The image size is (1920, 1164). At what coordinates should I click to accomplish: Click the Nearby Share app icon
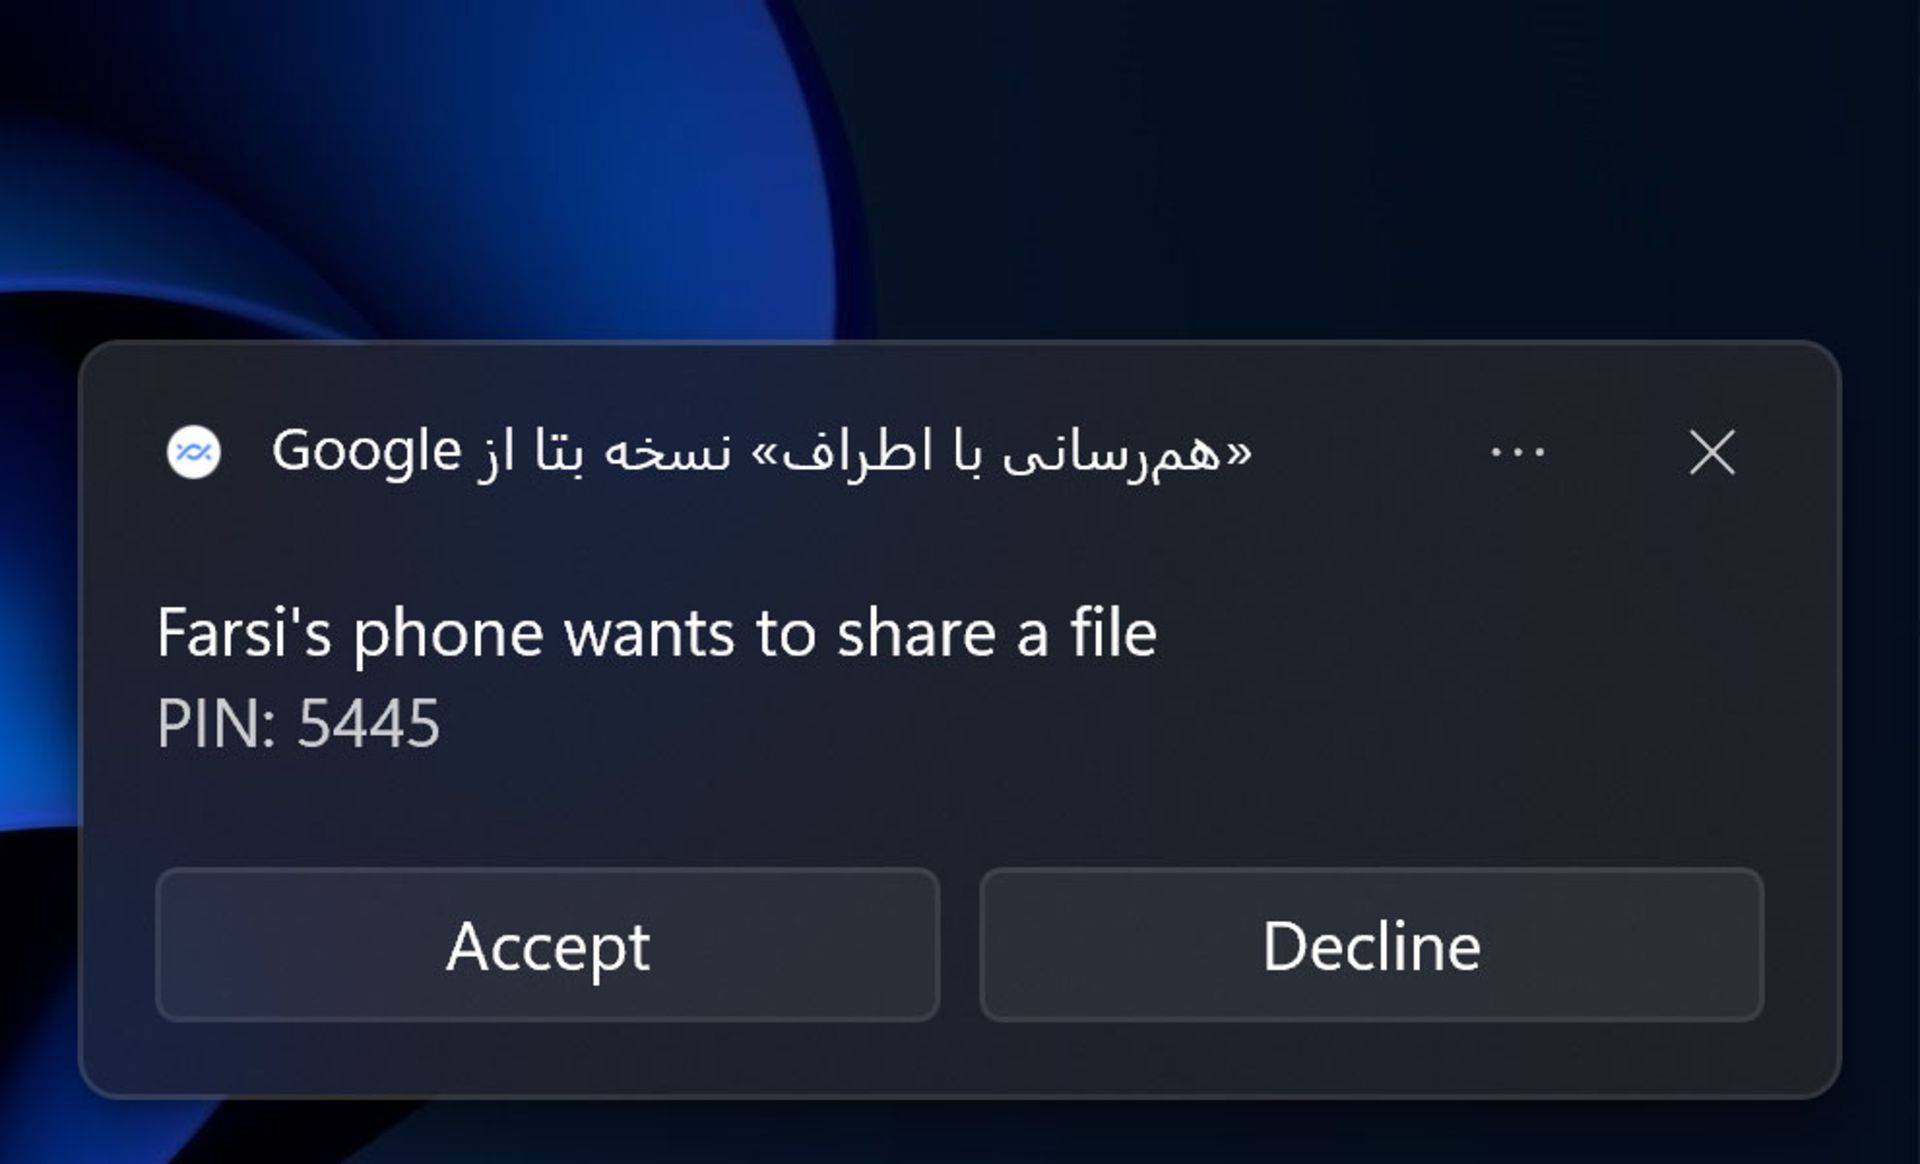(194, 452)
